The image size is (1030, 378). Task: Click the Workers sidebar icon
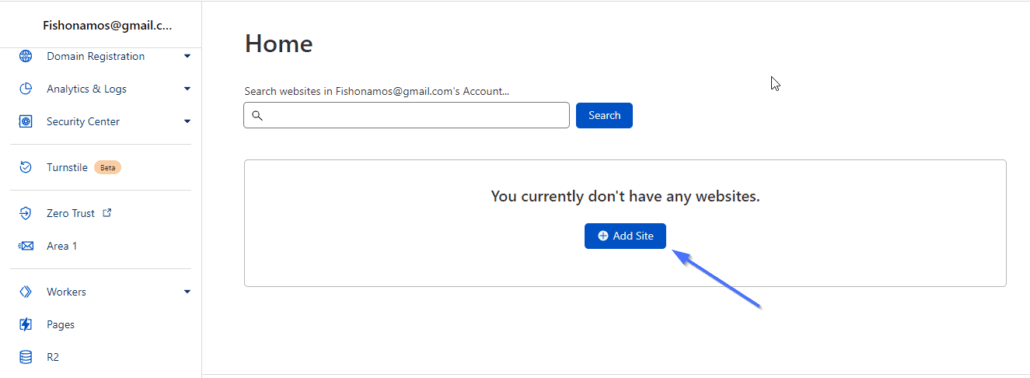point(26,292)
